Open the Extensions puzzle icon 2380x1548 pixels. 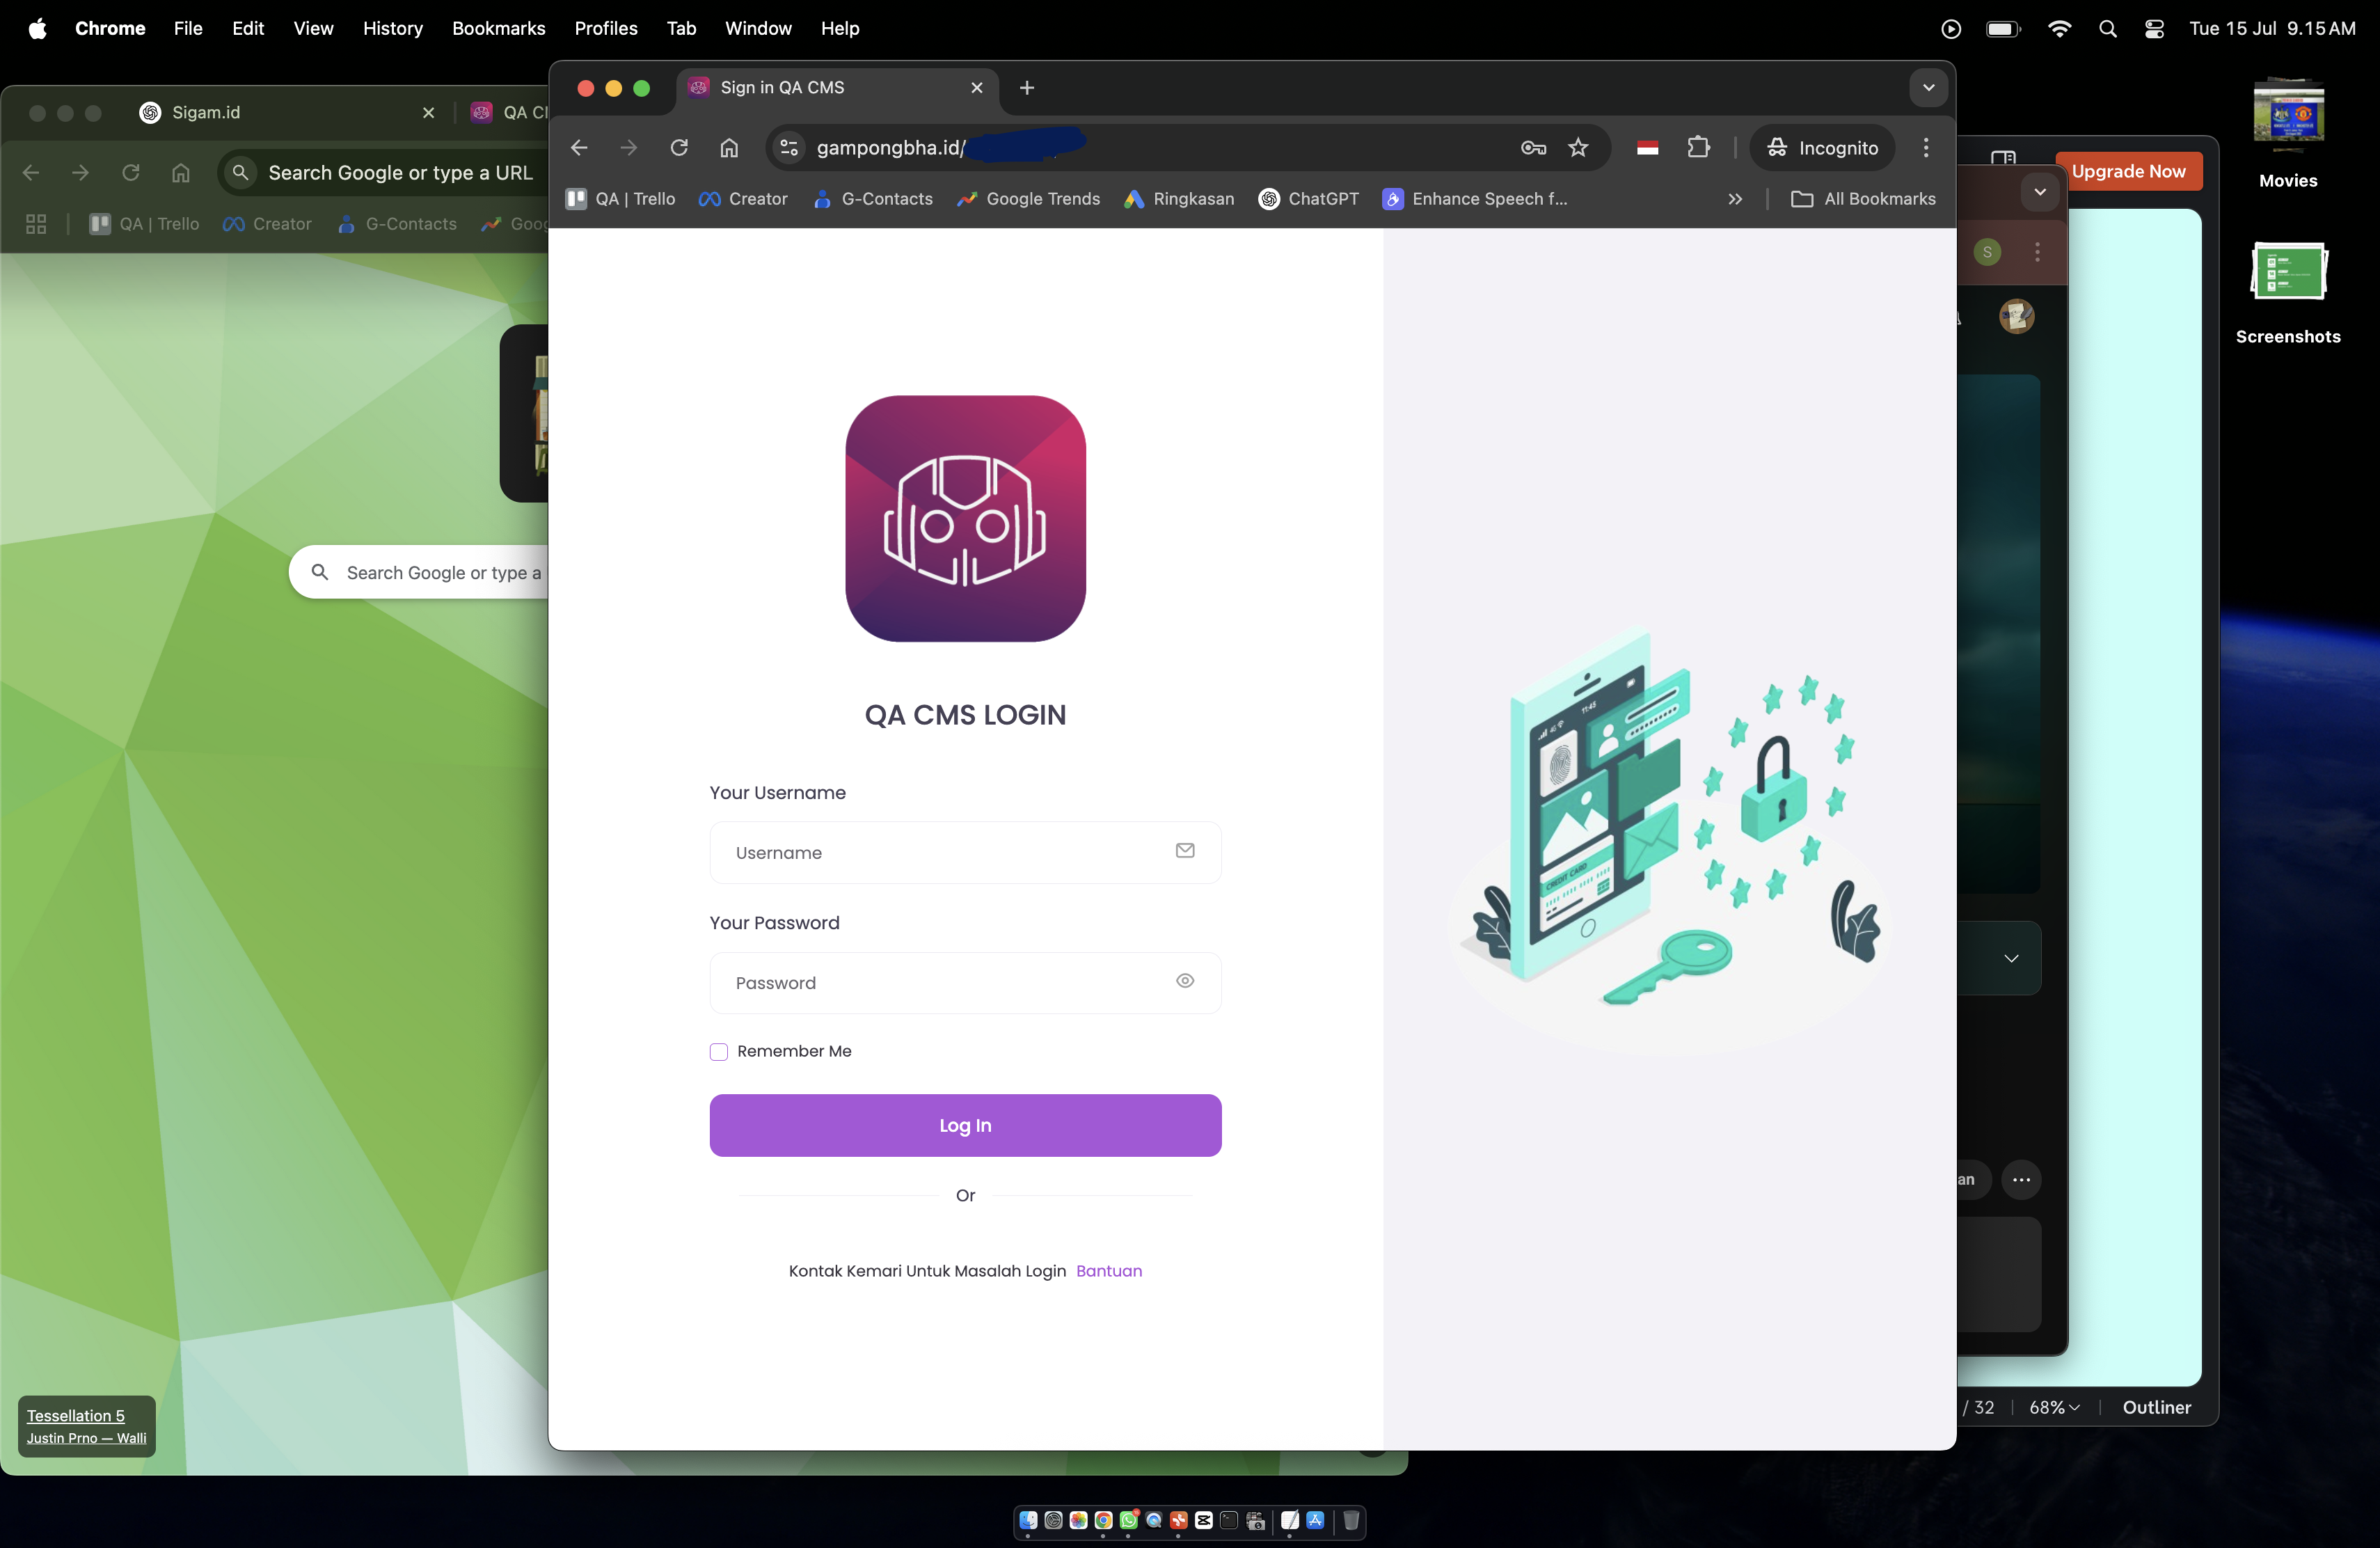[1698, 148]
